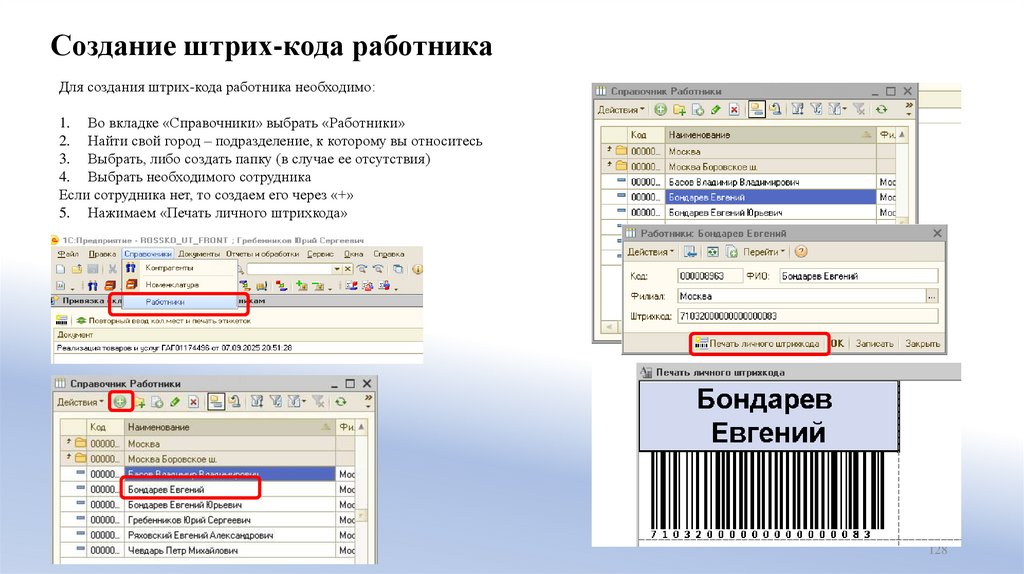Open the Справка menu
This screenshot has width=1024, height=574.
[389, 254]
